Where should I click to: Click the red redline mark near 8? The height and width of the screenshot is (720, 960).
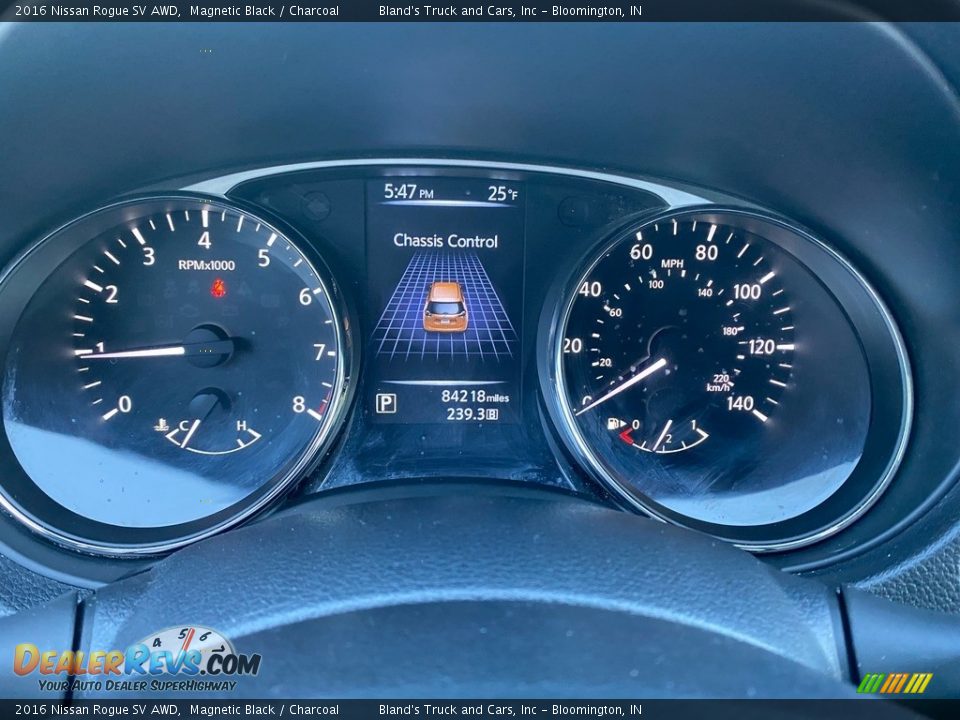322,405
